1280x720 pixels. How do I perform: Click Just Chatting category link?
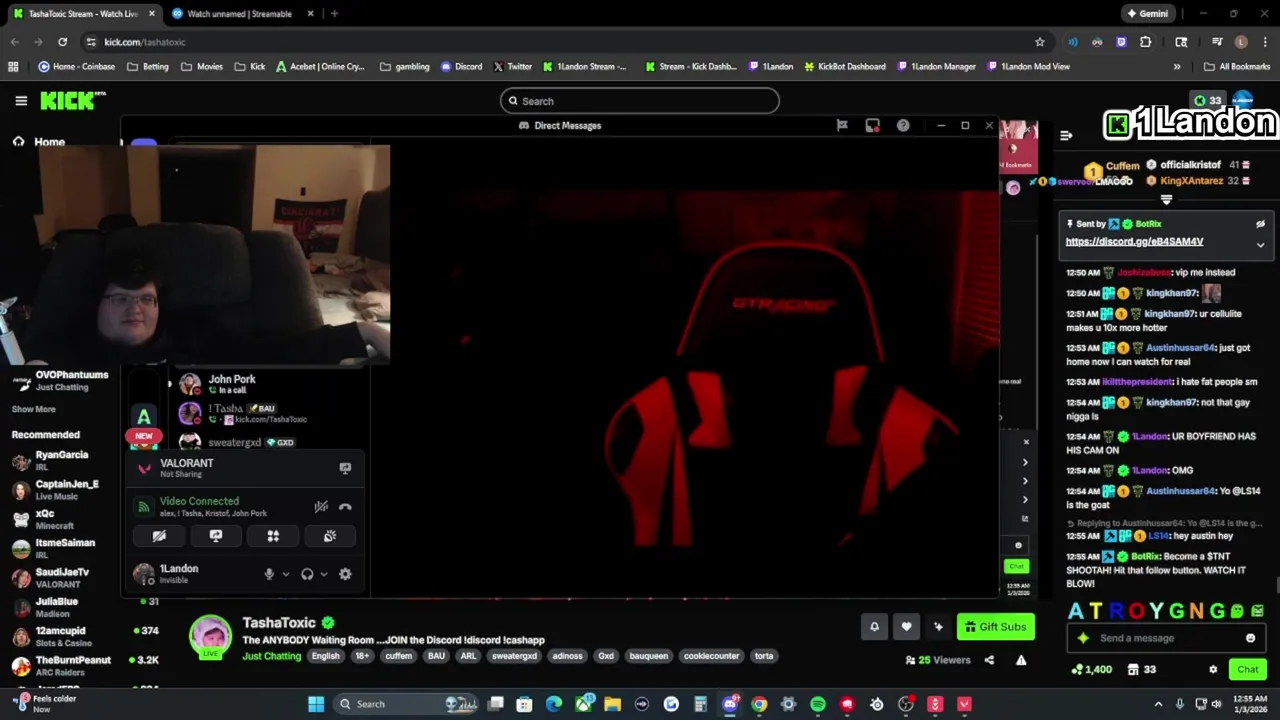tap(271, 656)
